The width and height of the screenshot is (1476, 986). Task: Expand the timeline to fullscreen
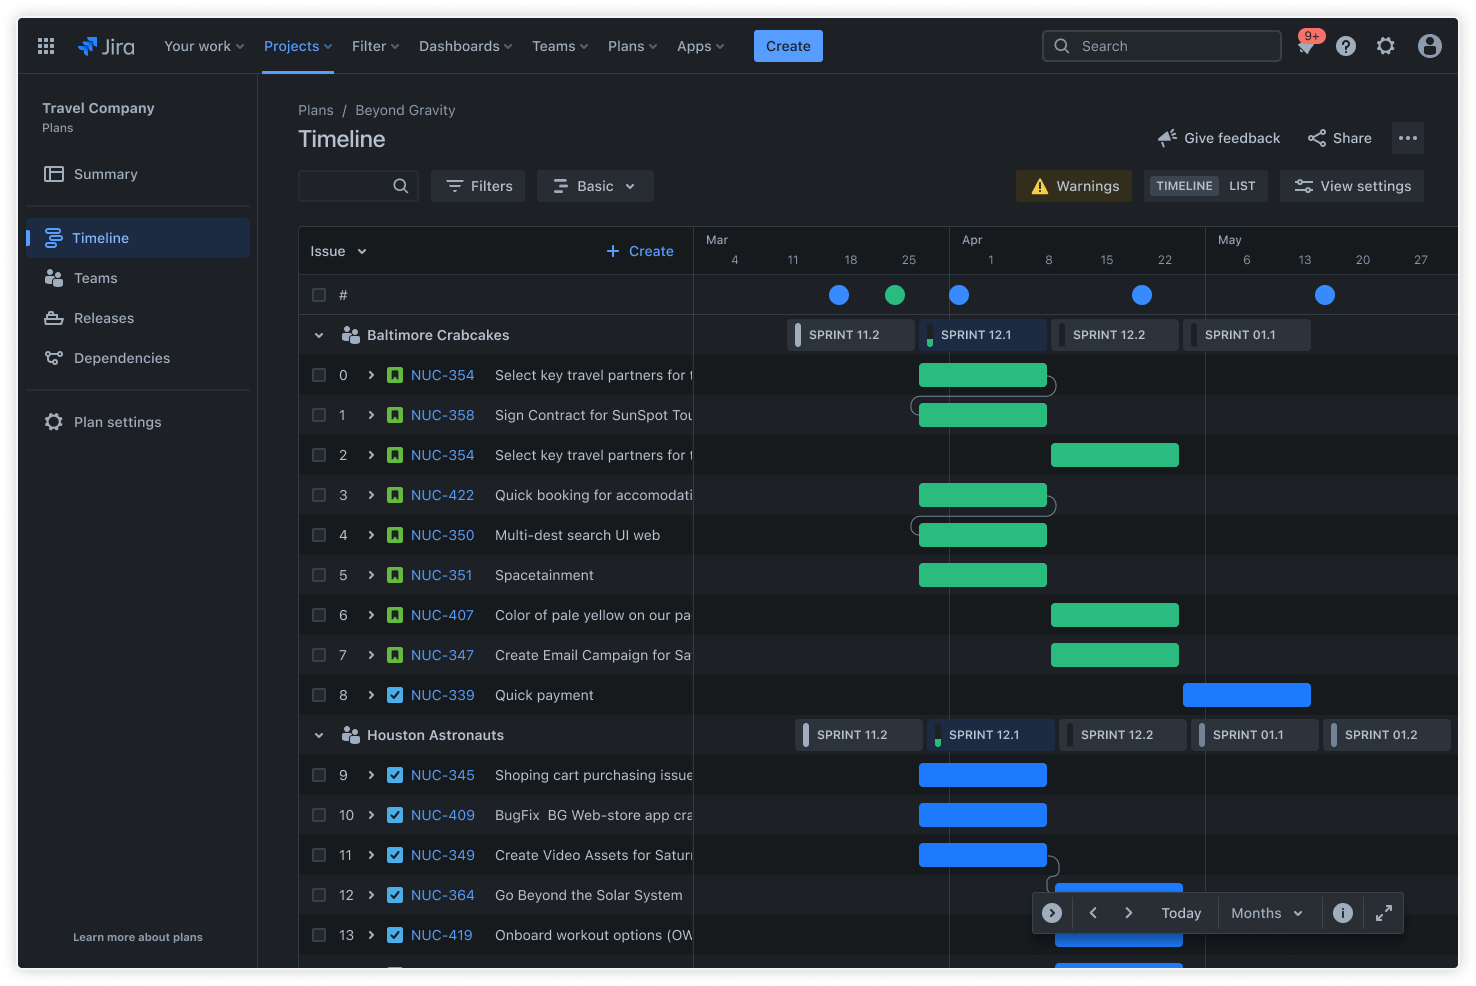1383,912
